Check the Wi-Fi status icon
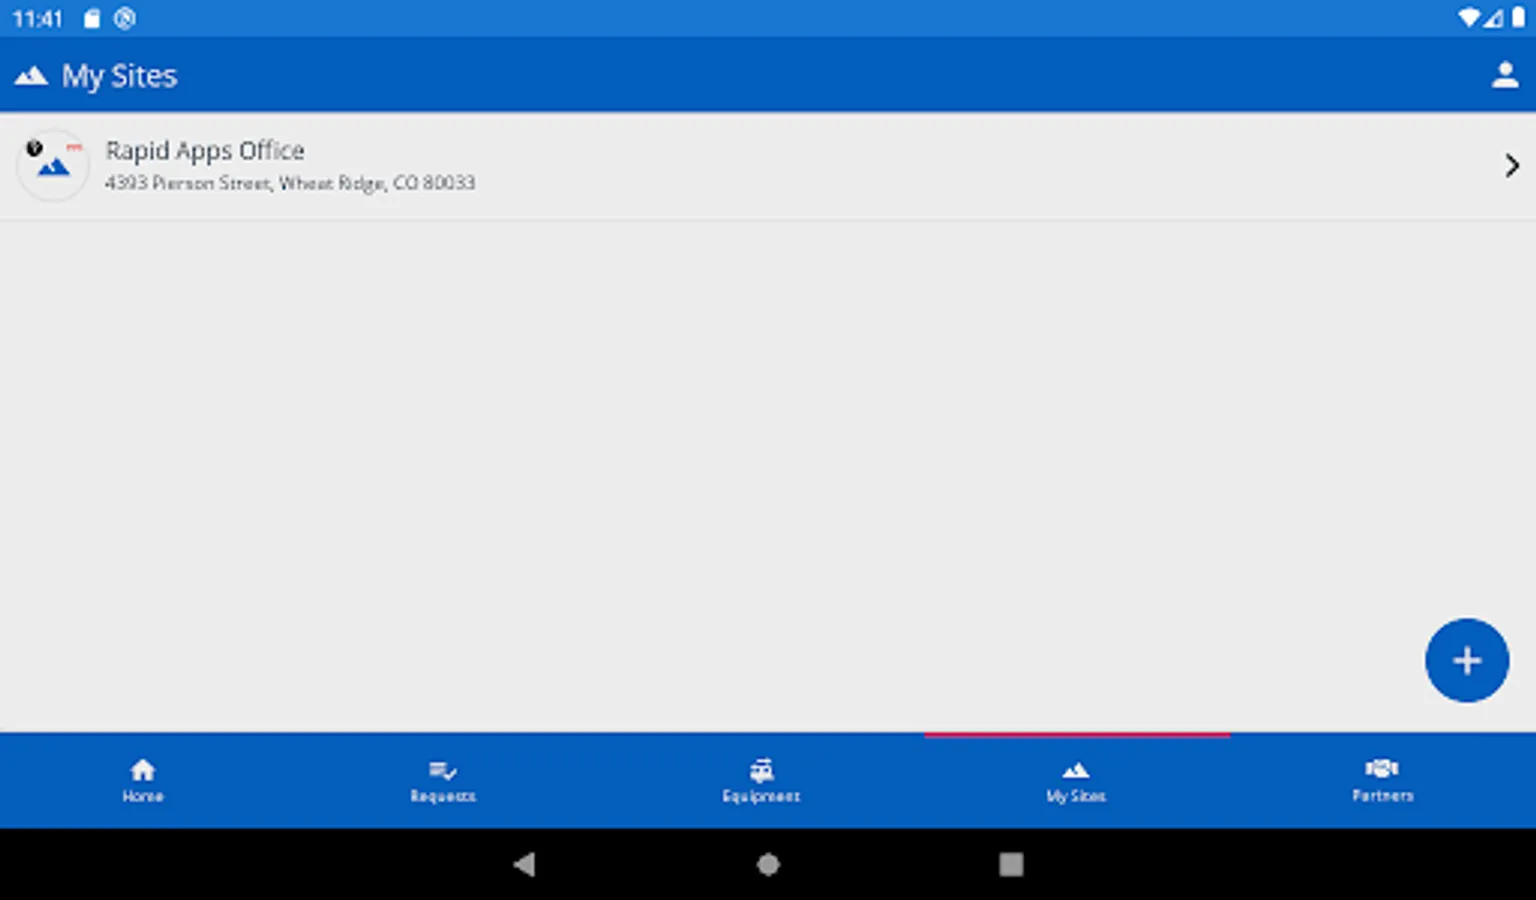This screenshot has width=1536, height=900. (x=1468, y=18)
